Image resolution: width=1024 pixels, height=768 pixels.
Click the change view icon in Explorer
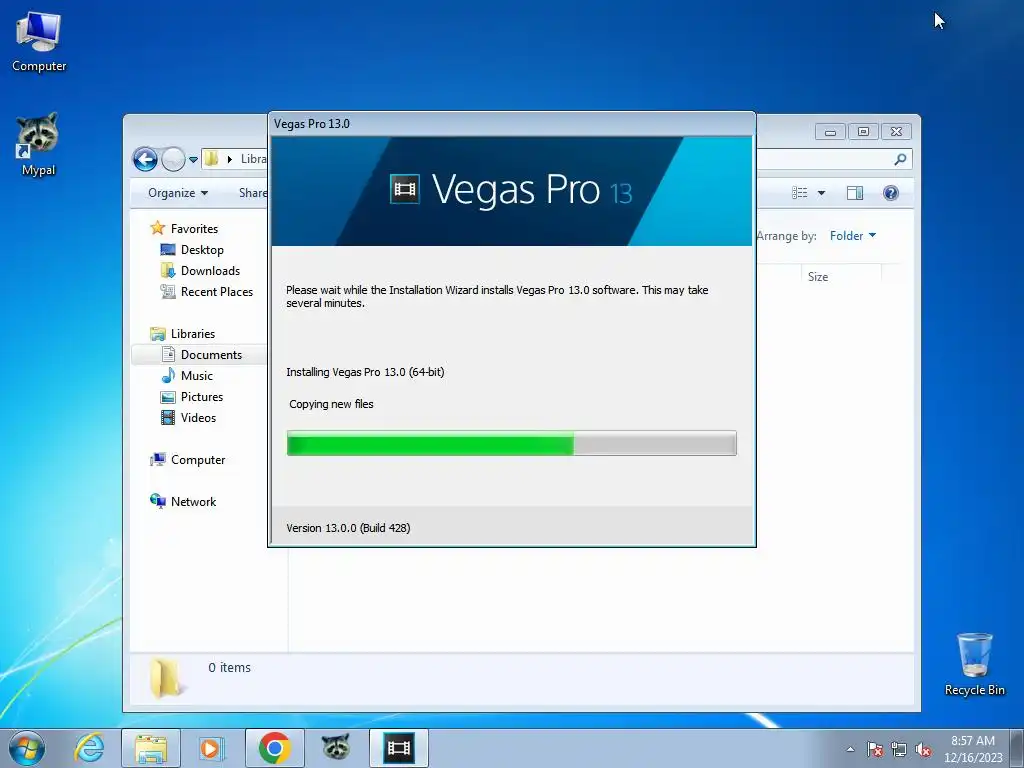799,193
